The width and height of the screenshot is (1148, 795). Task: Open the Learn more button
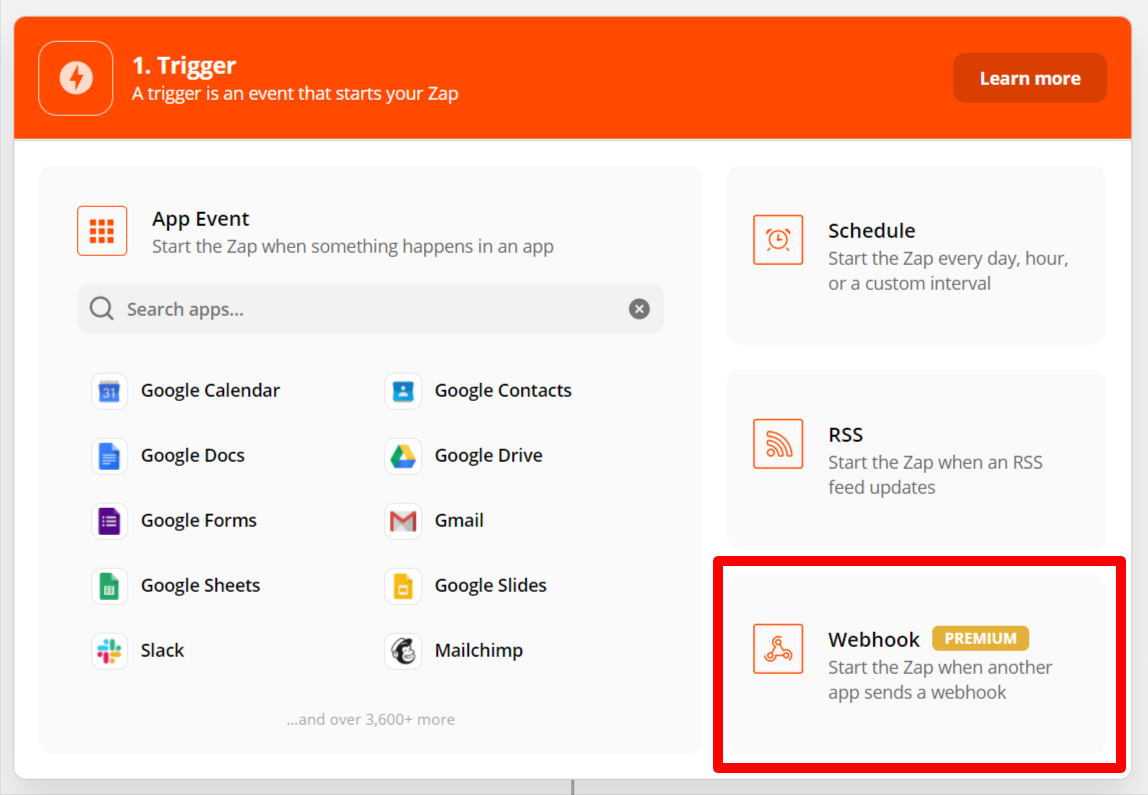click(x=1029, y=78)
